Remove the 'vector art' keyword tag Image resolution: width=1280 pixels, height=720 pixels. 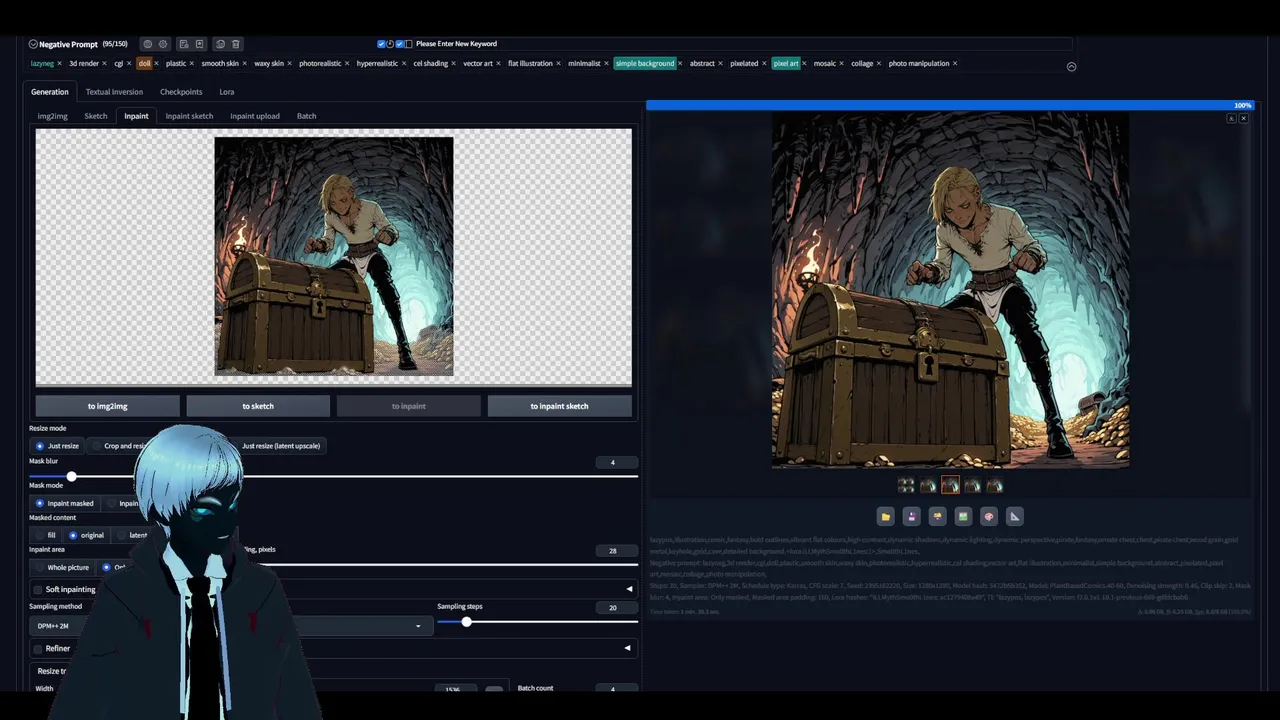tap(498, 63)
